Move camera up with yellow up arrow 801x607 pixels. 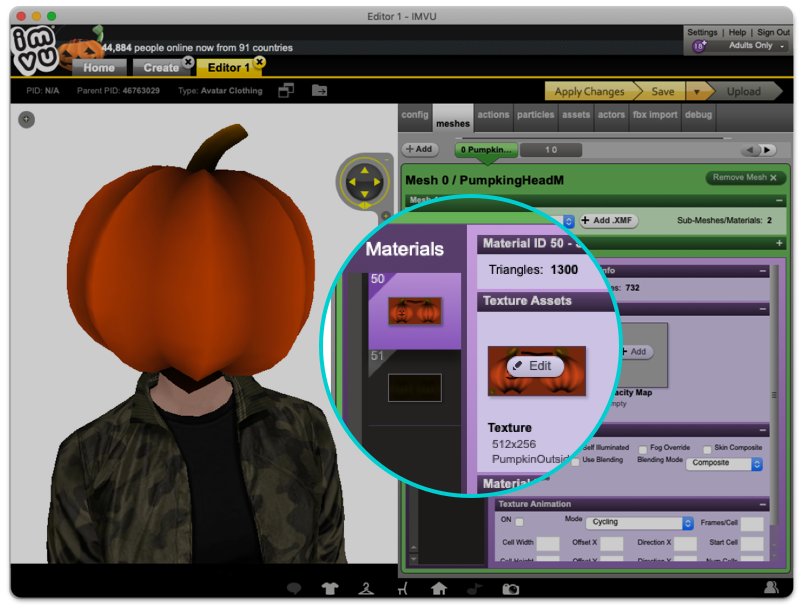click(365, 170)
